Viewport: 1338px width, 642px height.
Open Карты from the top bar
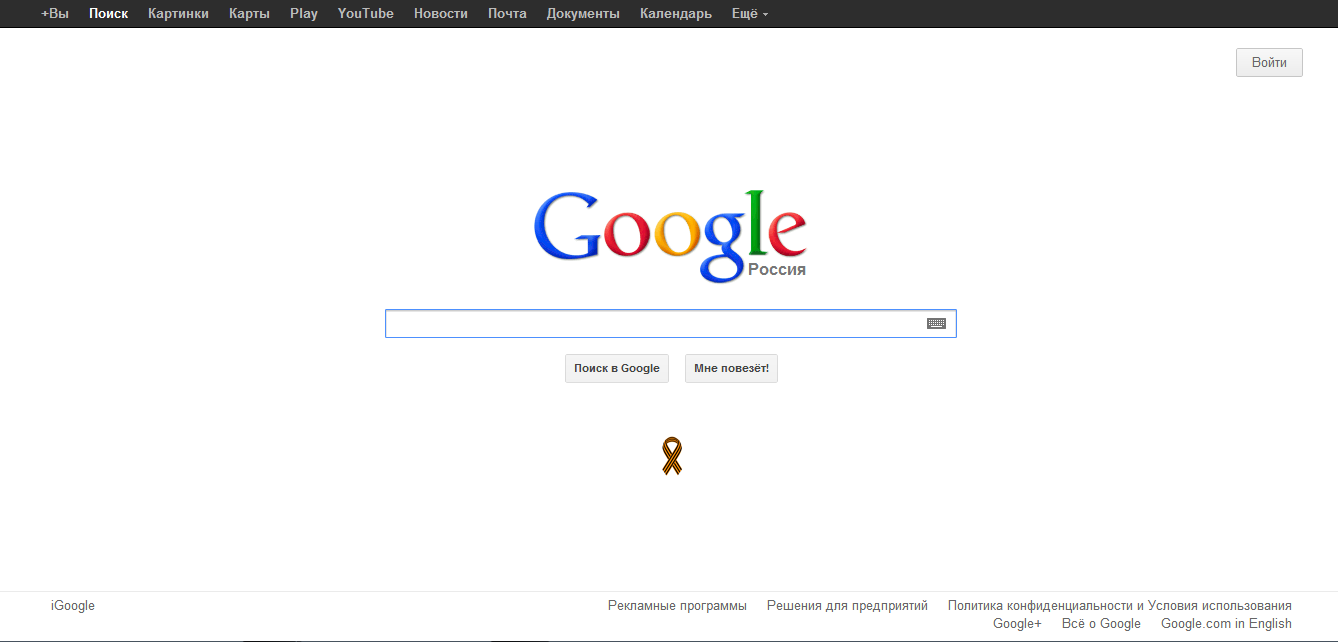tap(249, 14)
